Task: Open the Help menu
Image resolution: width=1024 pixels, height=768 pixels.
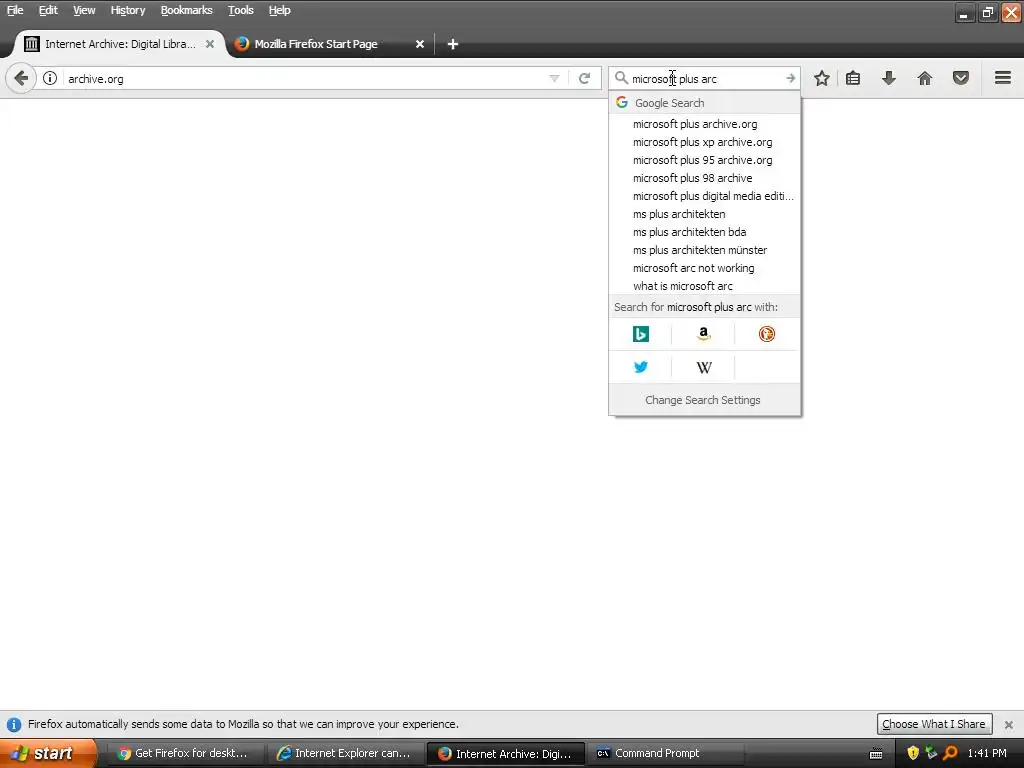Action: pos(280,10)
